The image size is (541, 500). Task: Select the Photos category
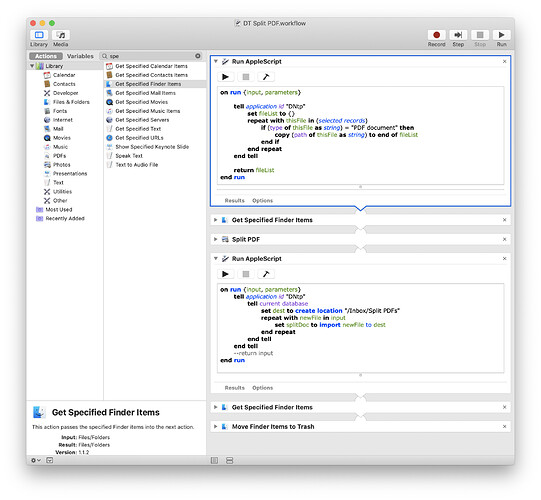pos(61,165)
